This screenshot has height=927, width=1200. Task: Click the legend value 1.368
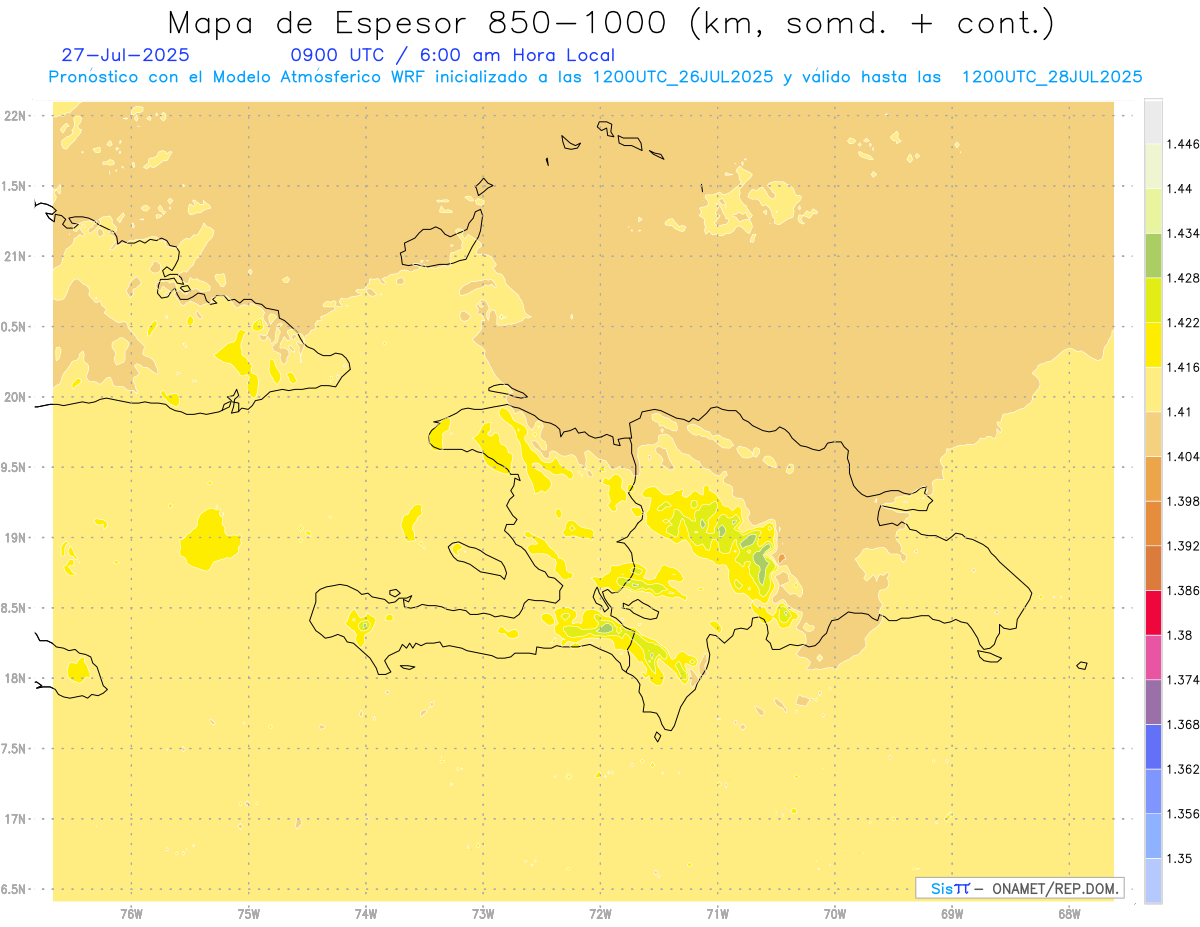[x=1182, y=724]
